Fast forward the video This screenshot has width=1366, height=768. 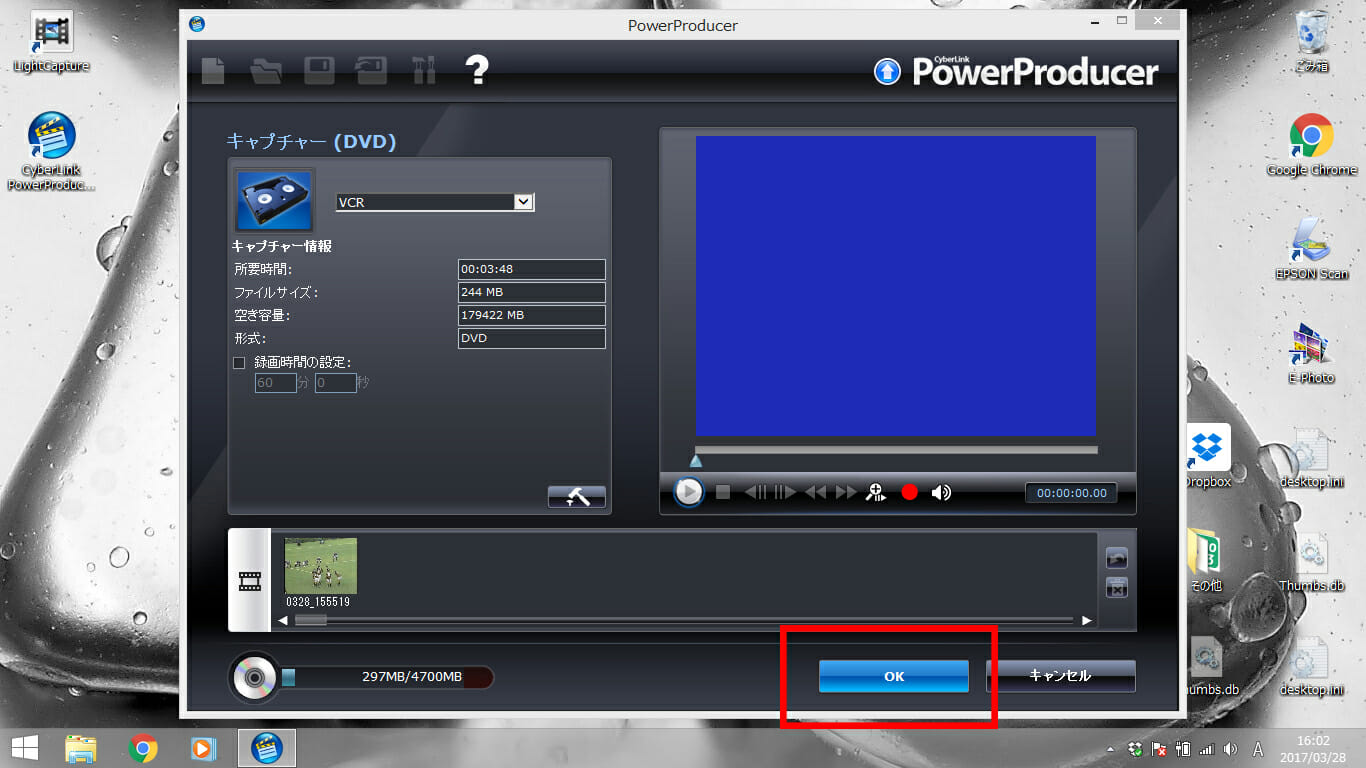[x=846, y=492]
